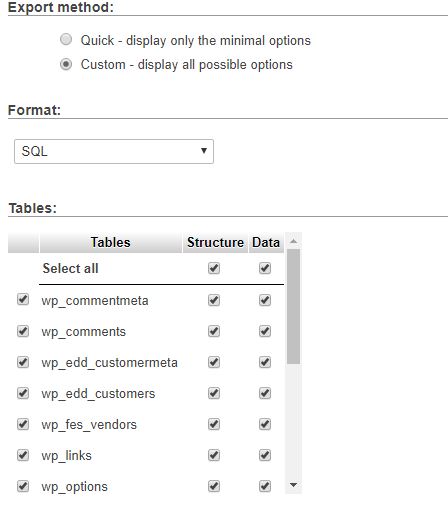Uncheck Structure for wp_fes_vendors
The height and width of the screenshot is (510, 448).
214,424
